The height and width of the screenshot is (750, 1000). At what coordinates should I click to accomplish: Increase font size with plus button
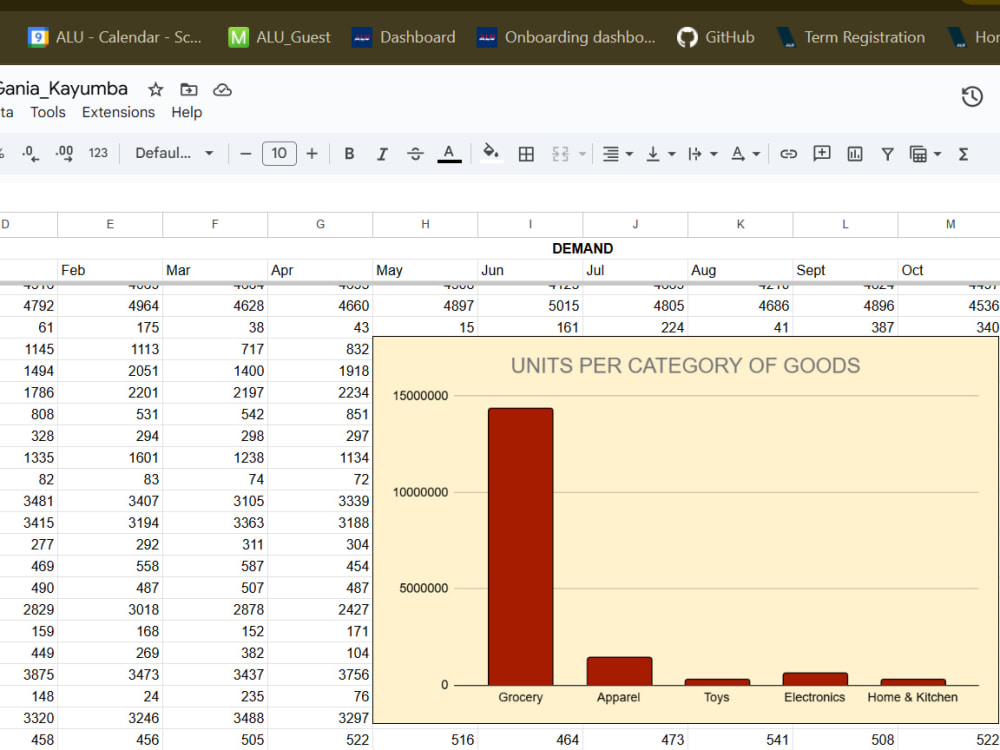click(312, 154)
